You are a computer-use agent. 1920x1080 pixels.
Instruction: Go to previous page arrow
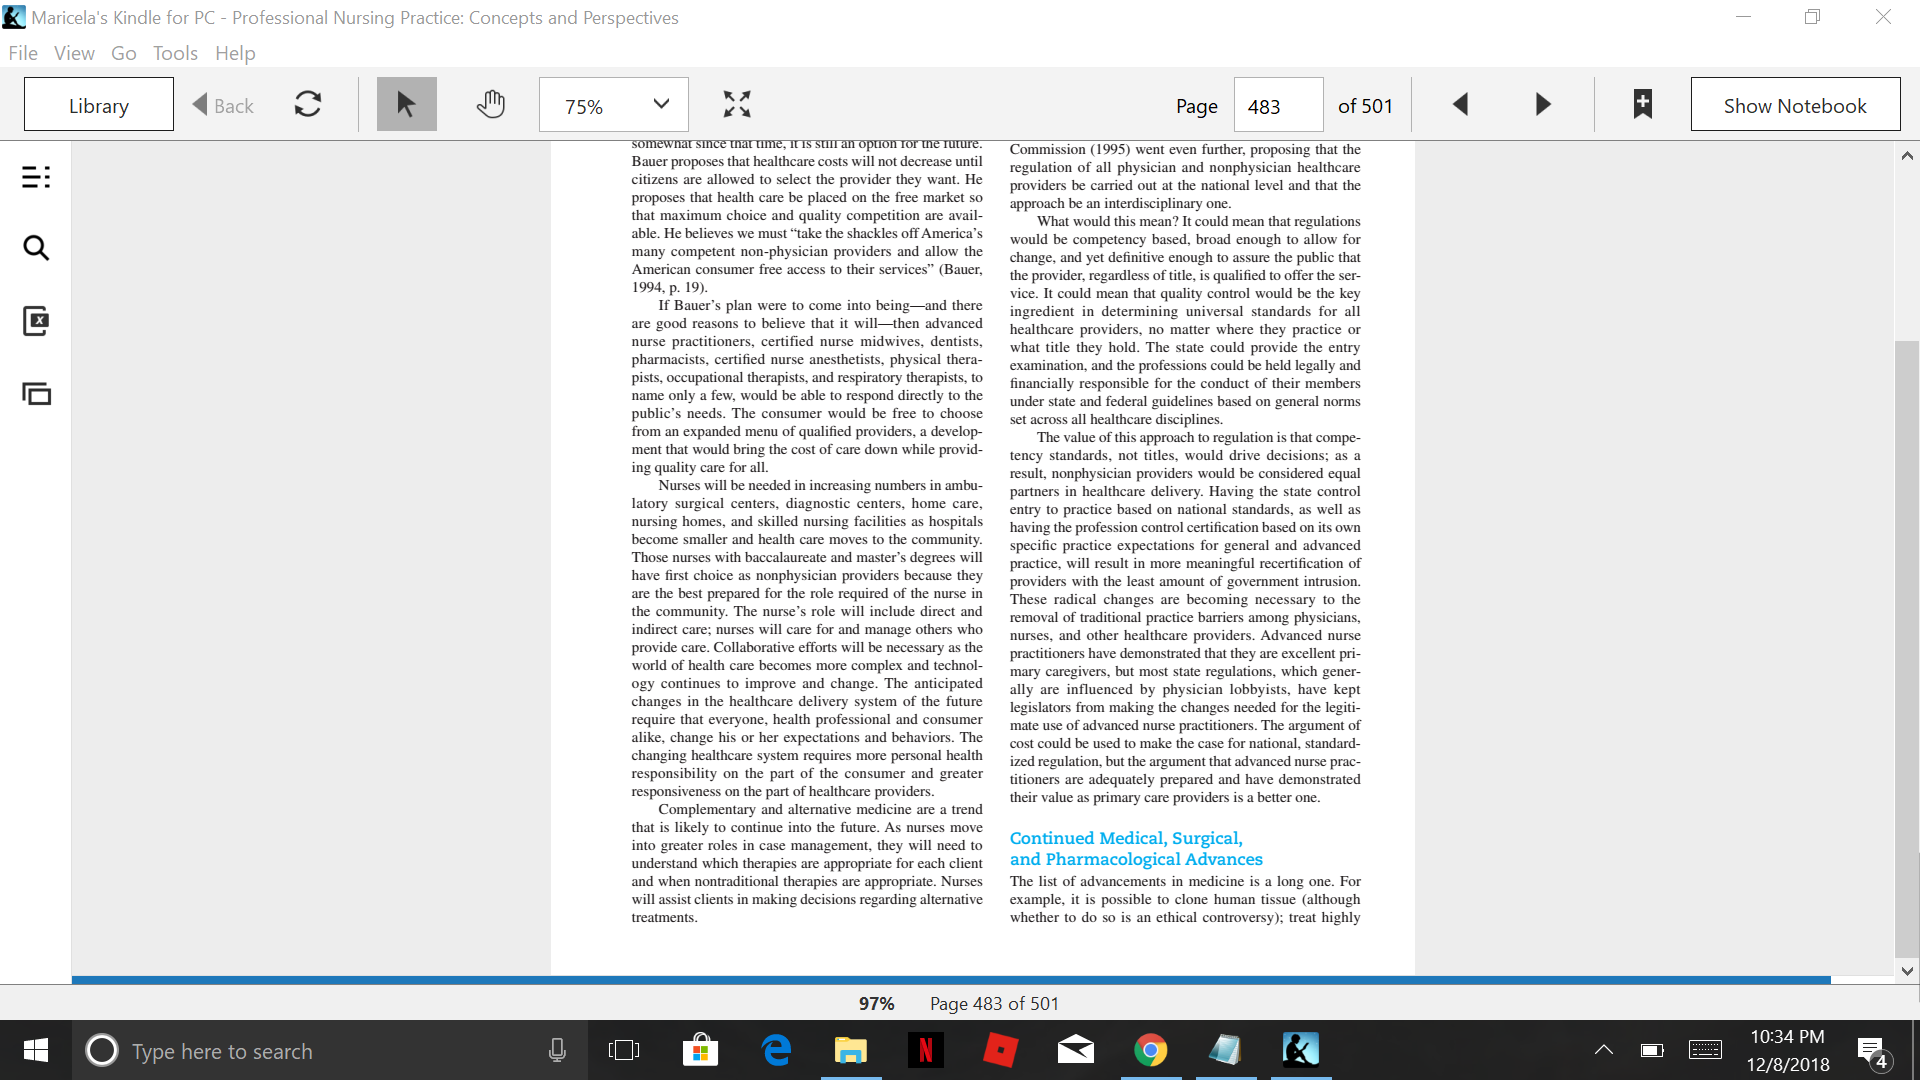tap(1460, 104)
